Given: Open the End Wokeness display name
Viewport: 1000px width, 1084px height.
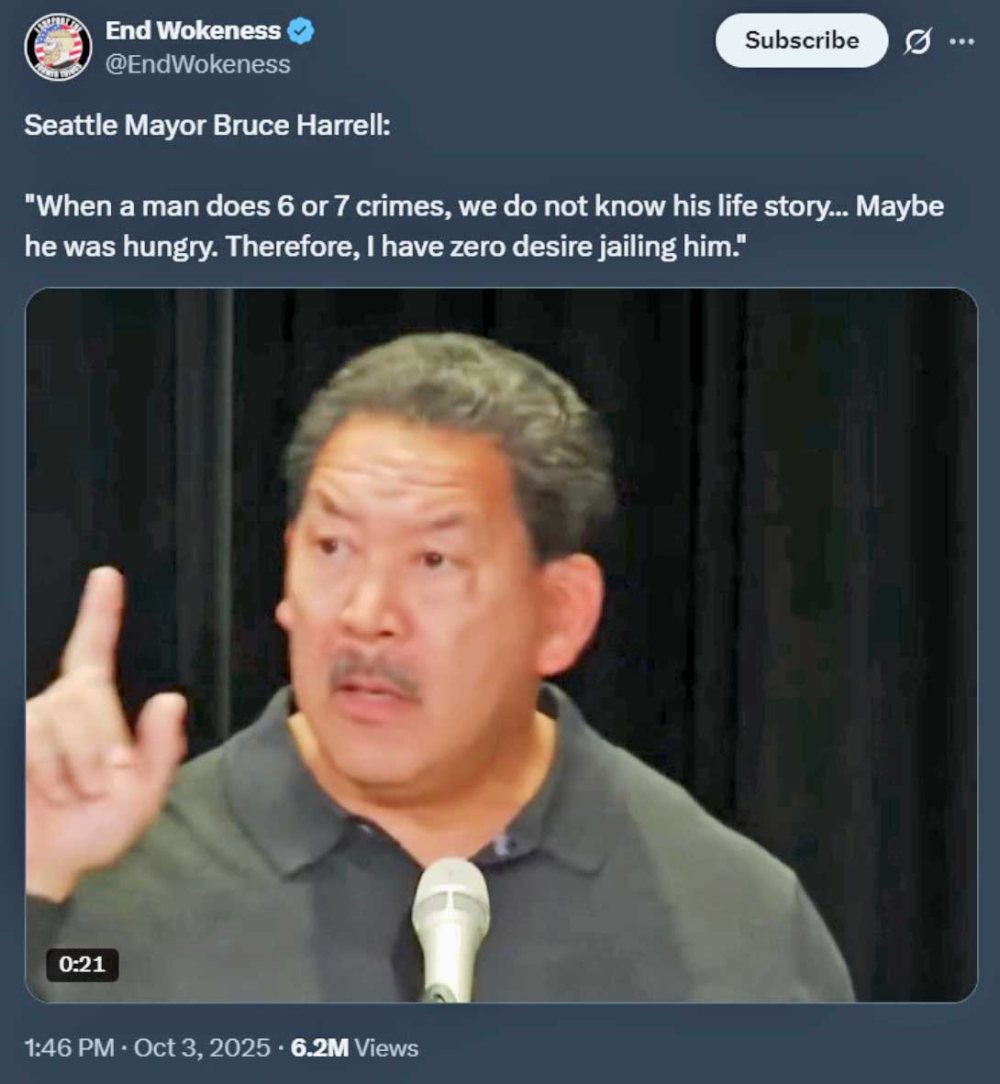Looking at the screenshot, I should point(193,30).
